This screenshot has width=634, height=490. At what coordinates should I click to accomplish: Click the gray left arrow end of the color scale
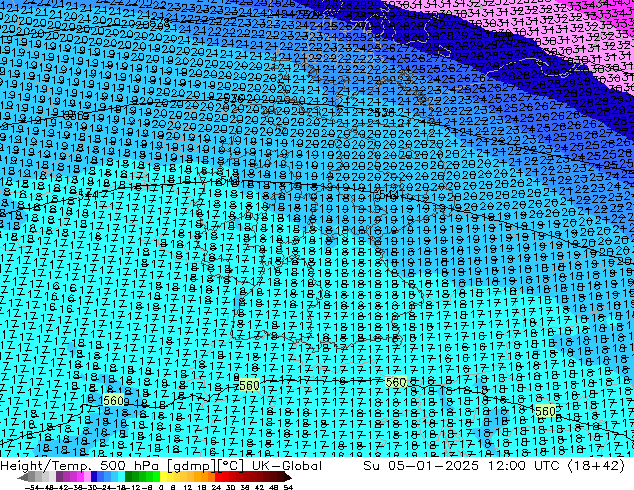[x=23, y=477]
